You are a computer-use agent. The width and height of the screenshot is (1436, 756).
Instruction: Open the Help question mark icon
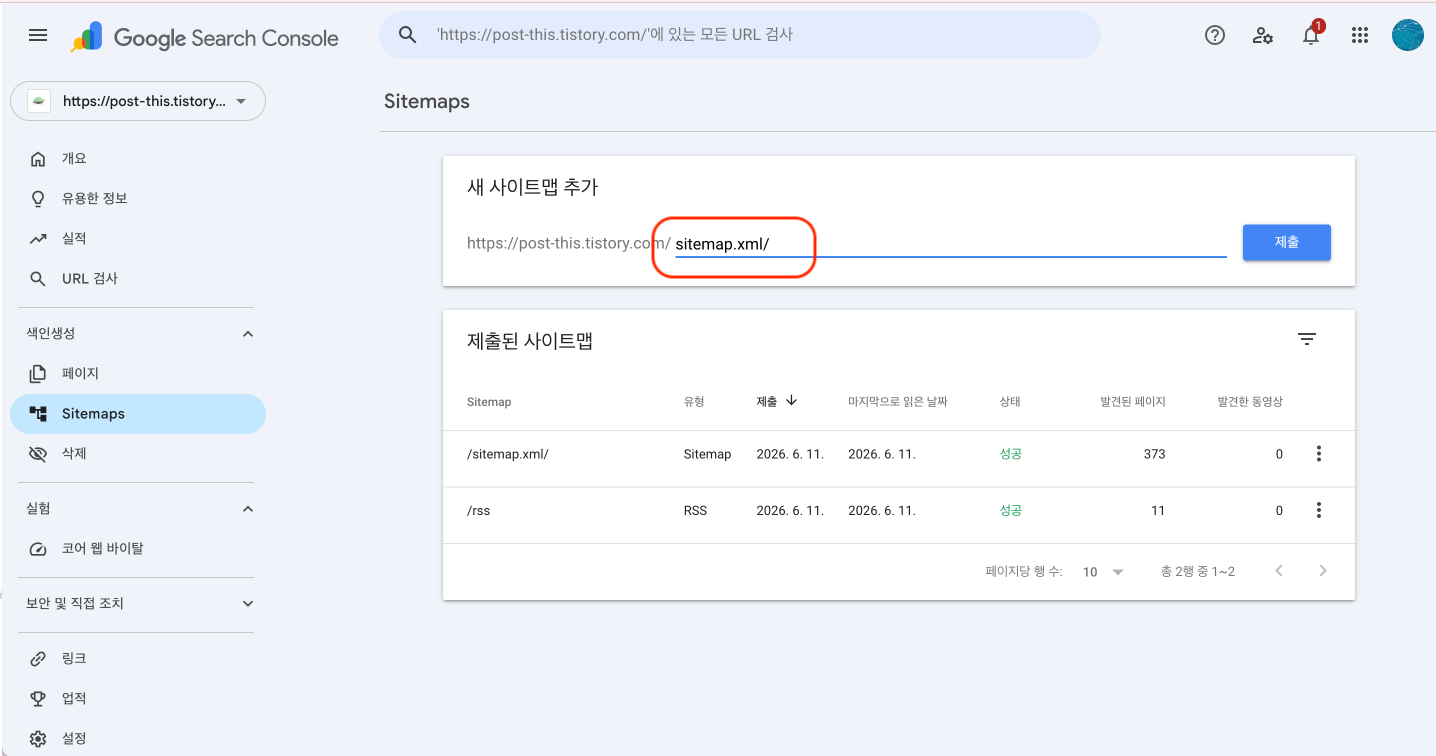[1215, 35]
